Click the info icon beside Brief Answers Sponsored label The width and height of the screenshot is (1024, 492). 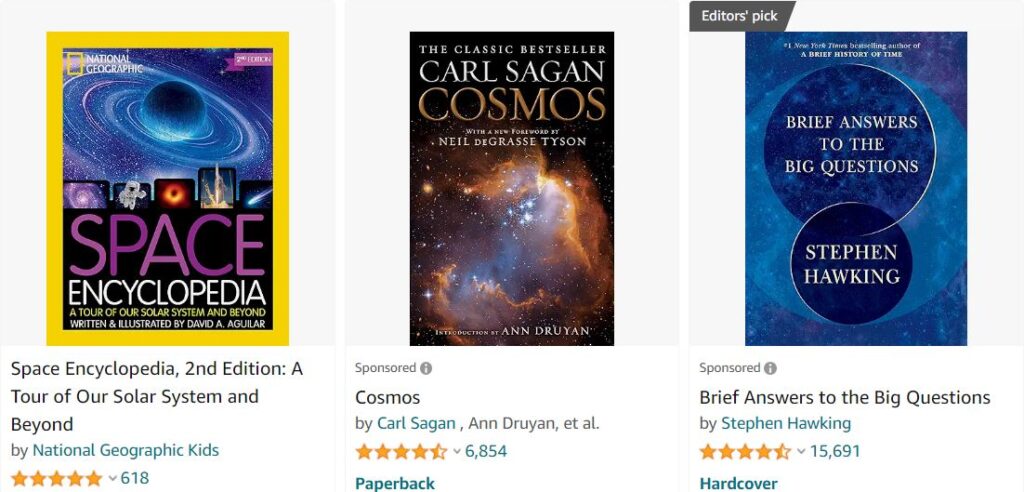770,368
